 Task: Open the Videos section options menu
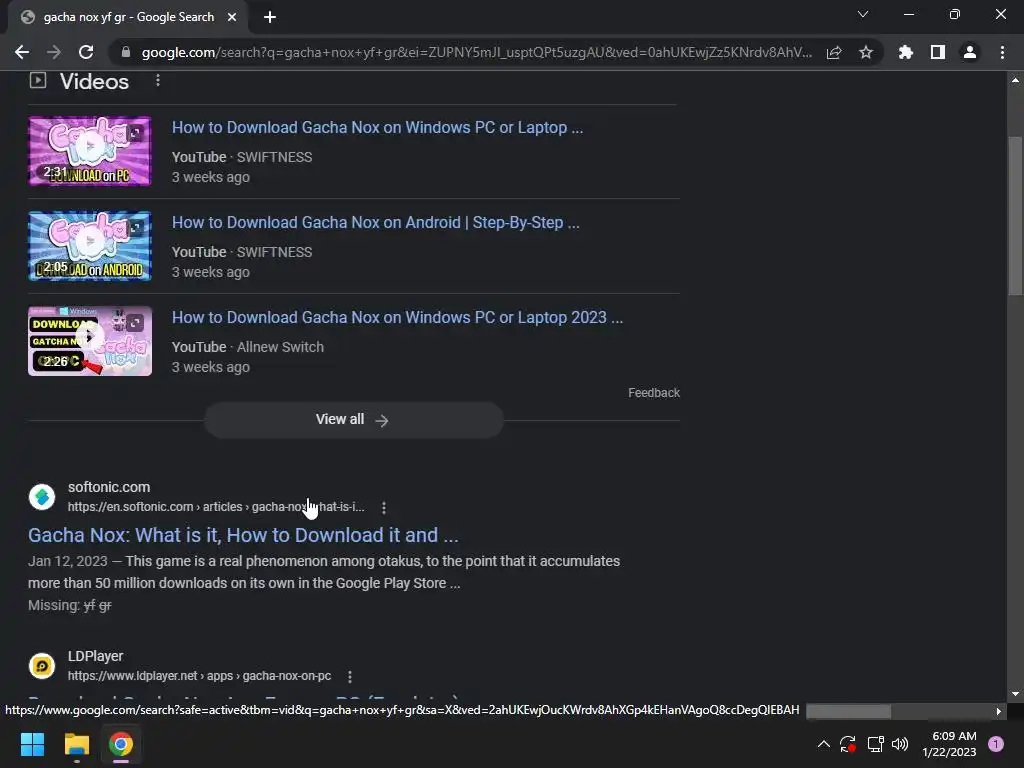[157, 80]
